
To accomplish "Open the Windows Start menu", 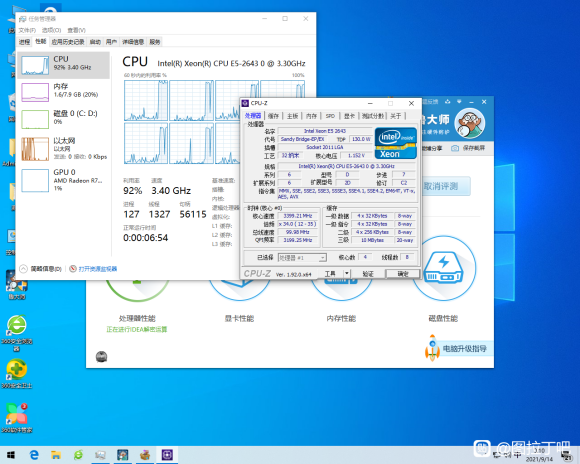I will tap(11, 455).
